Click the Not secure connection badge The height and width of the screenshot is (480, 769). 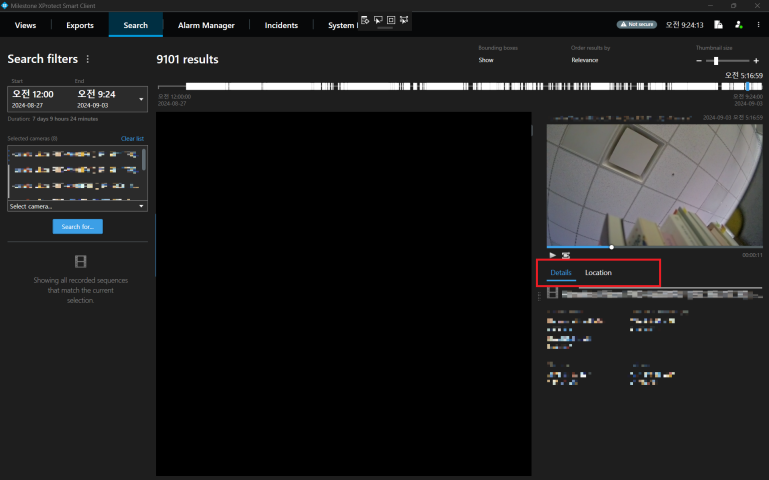click(x=637, y=24)
